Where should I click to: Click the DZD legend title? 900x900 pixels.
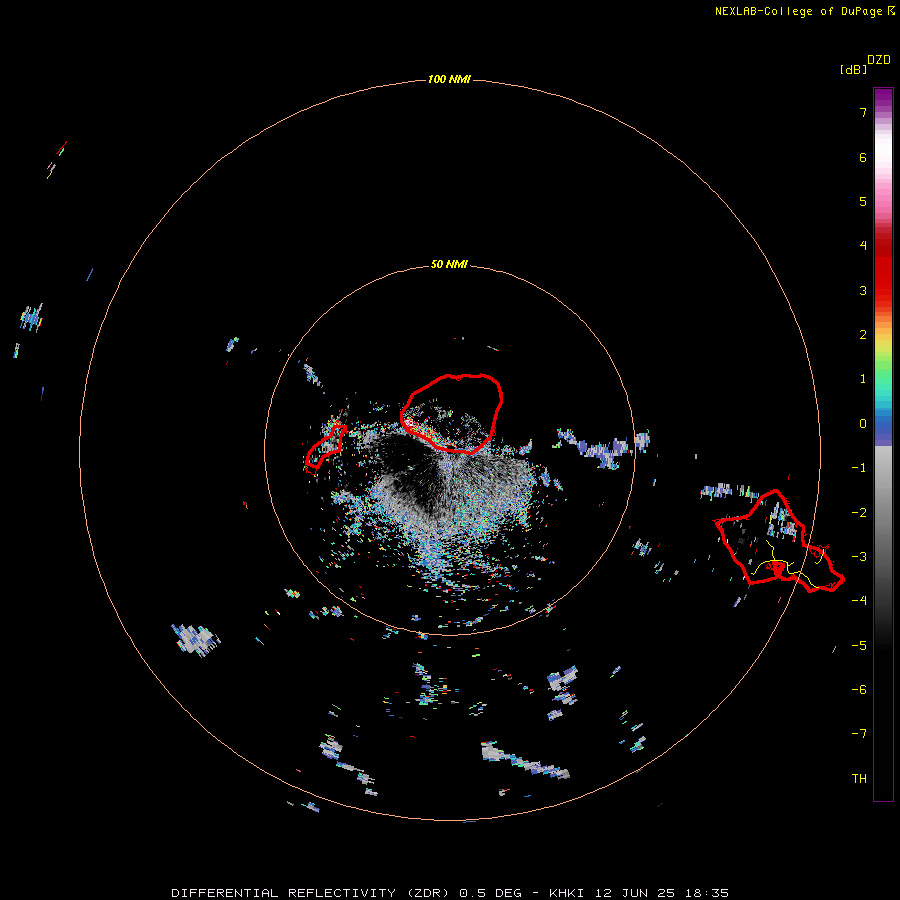click(x=879, y=60)
